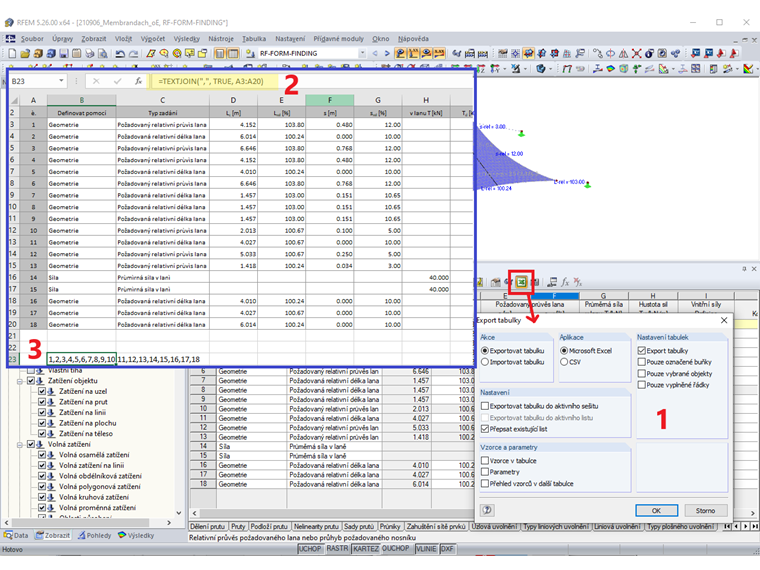The image size is (760, 570).
Task: Open the RF-FORM-FINDING module dropdown
Action: pyautogui.click(x=362, y=53)
